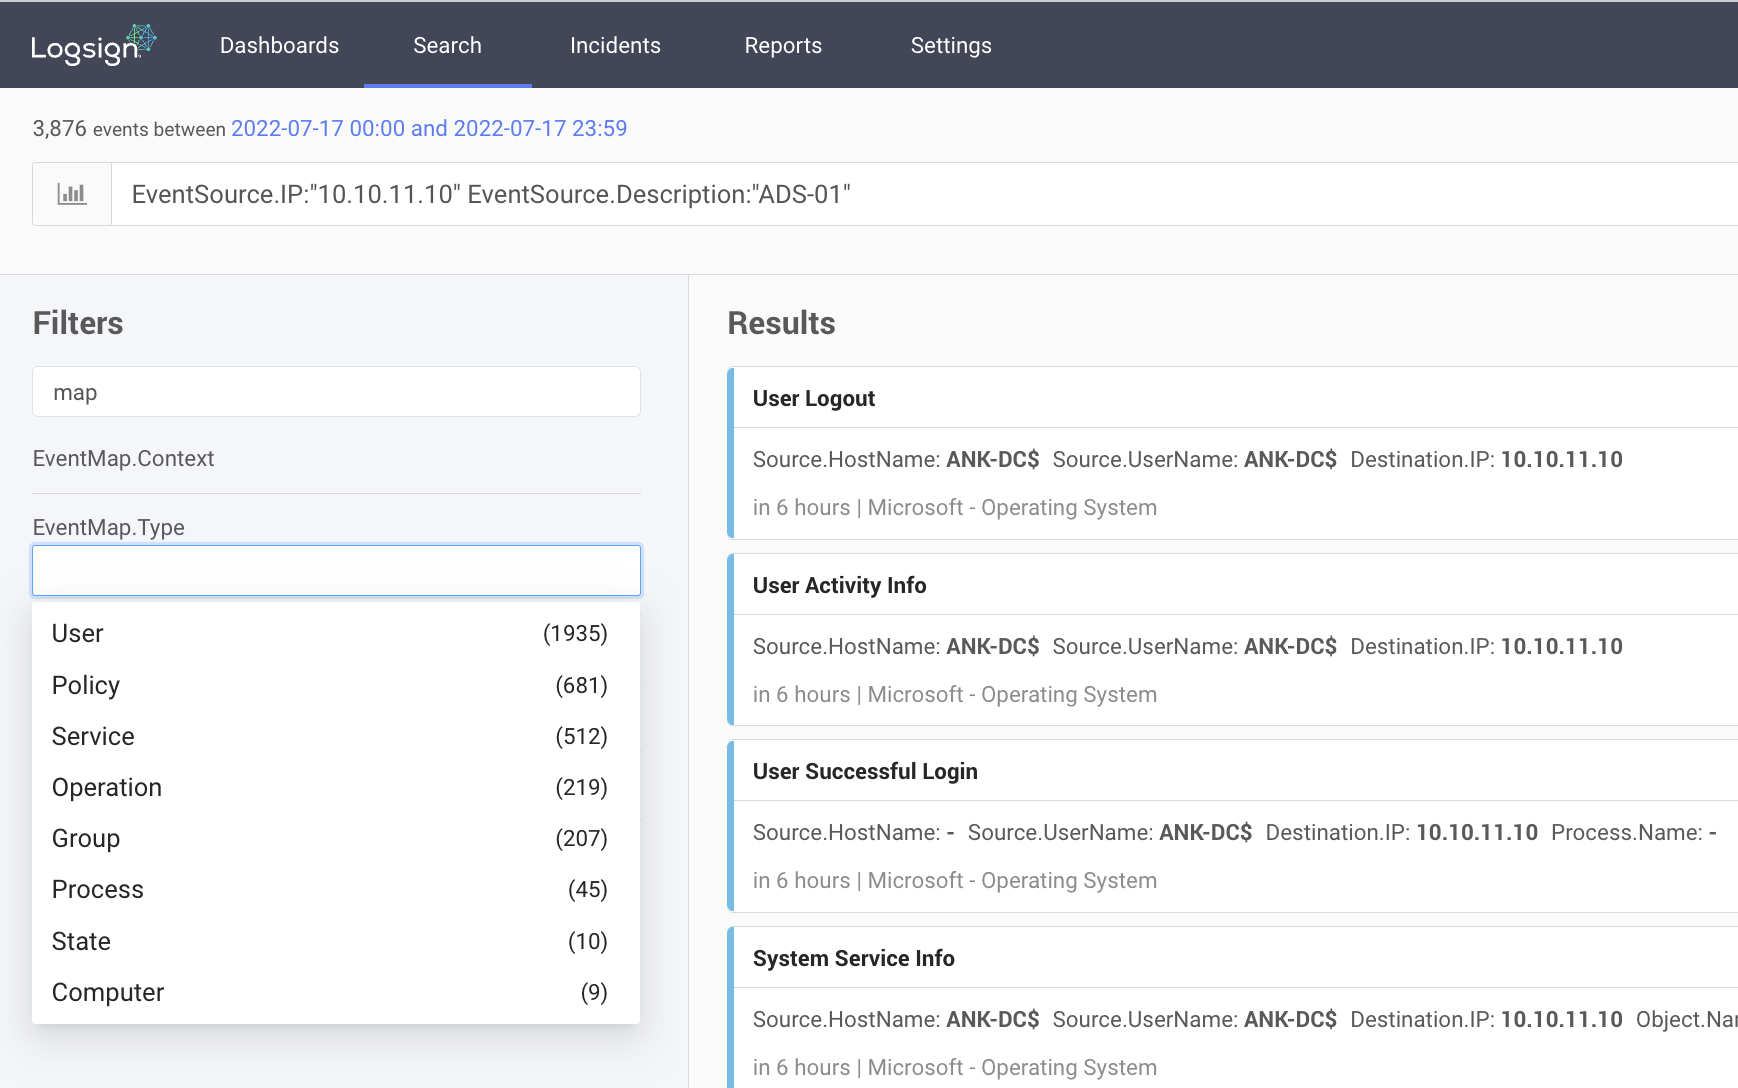1738x1088 pixels.
Task: Pick the Computer option (9)
Action: pos(336,992)
